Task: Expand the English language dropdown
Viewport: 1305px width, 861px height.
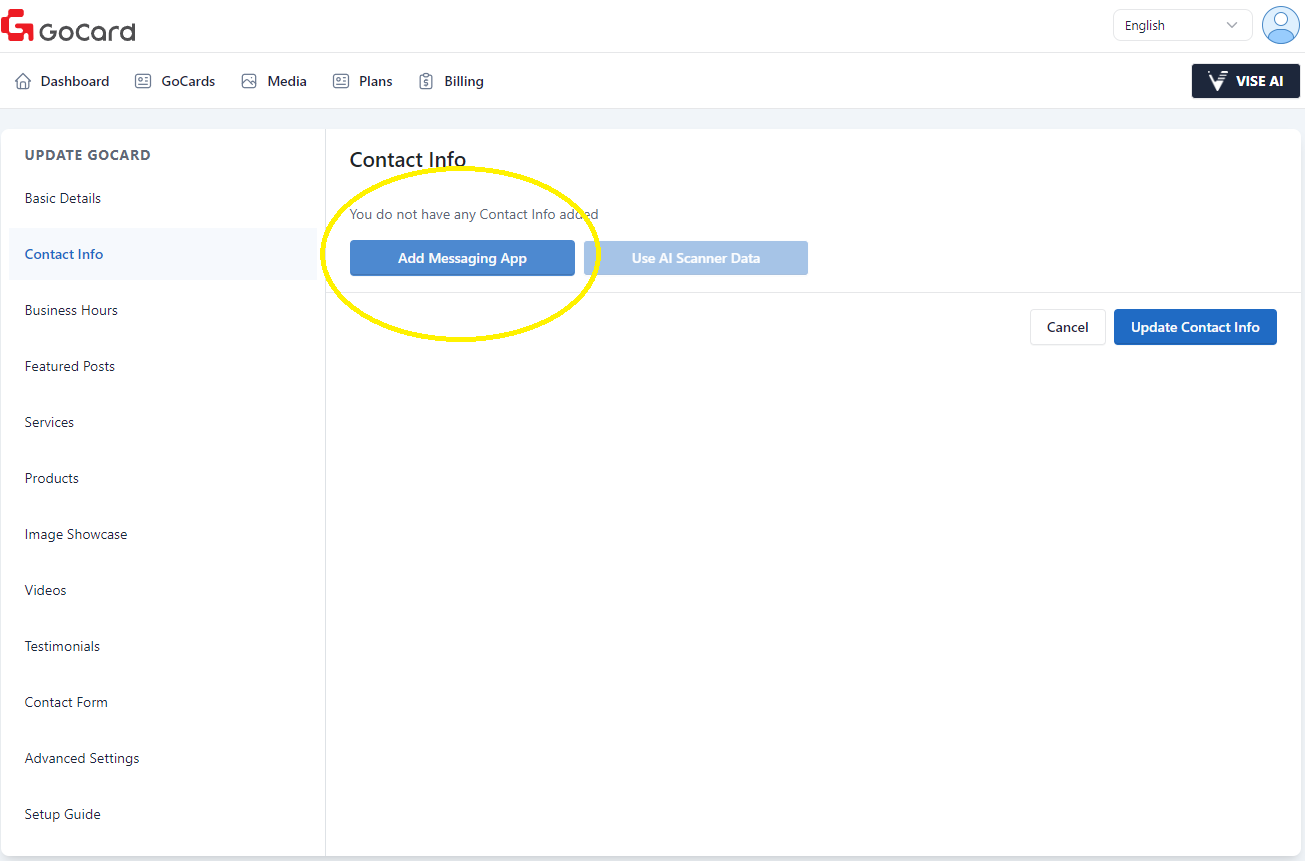Action: pos(1181,26)
